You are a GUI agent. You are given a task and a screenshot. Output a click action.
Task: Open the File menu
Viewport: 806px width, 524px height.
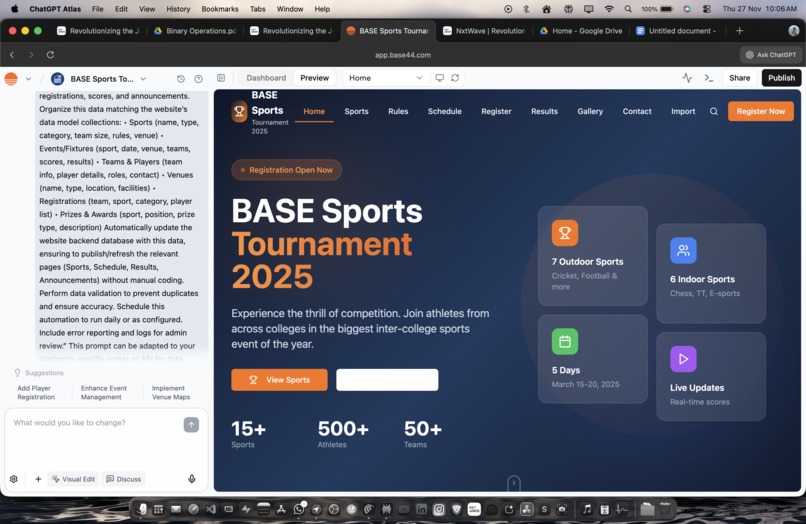(x=98, y=9)
